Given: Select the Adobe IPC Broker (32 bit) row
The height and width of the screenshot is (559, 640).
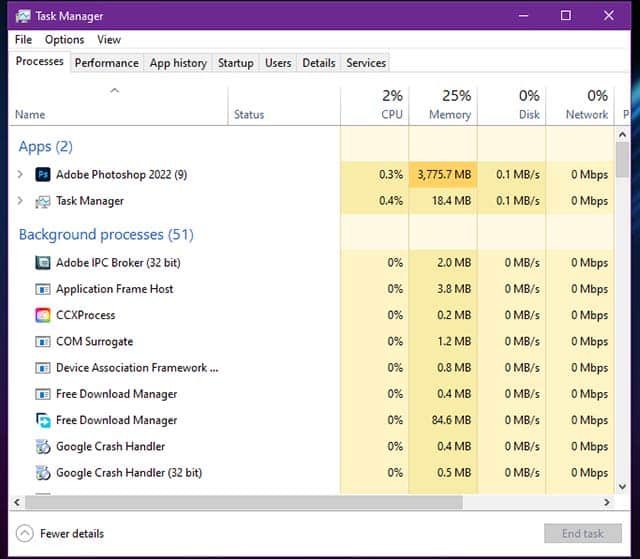Looking at the screenshot, I should click(x=311, y=263).
